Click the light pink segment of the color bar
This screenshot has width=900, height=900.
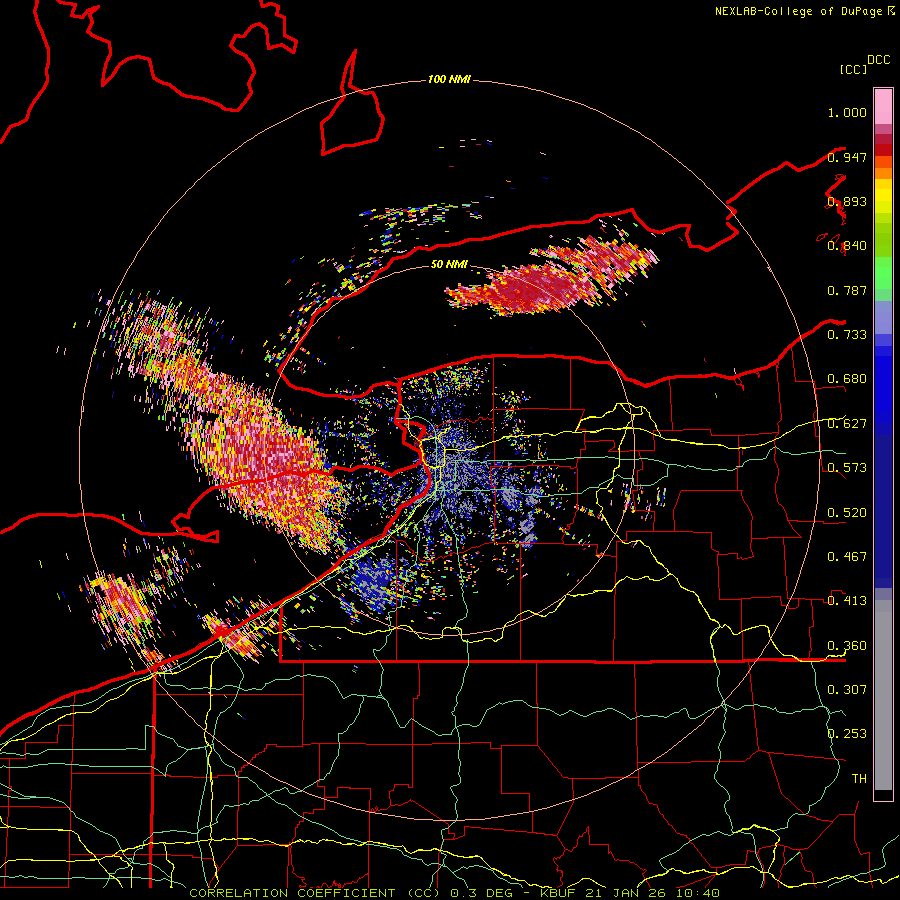tap(883, 106)
